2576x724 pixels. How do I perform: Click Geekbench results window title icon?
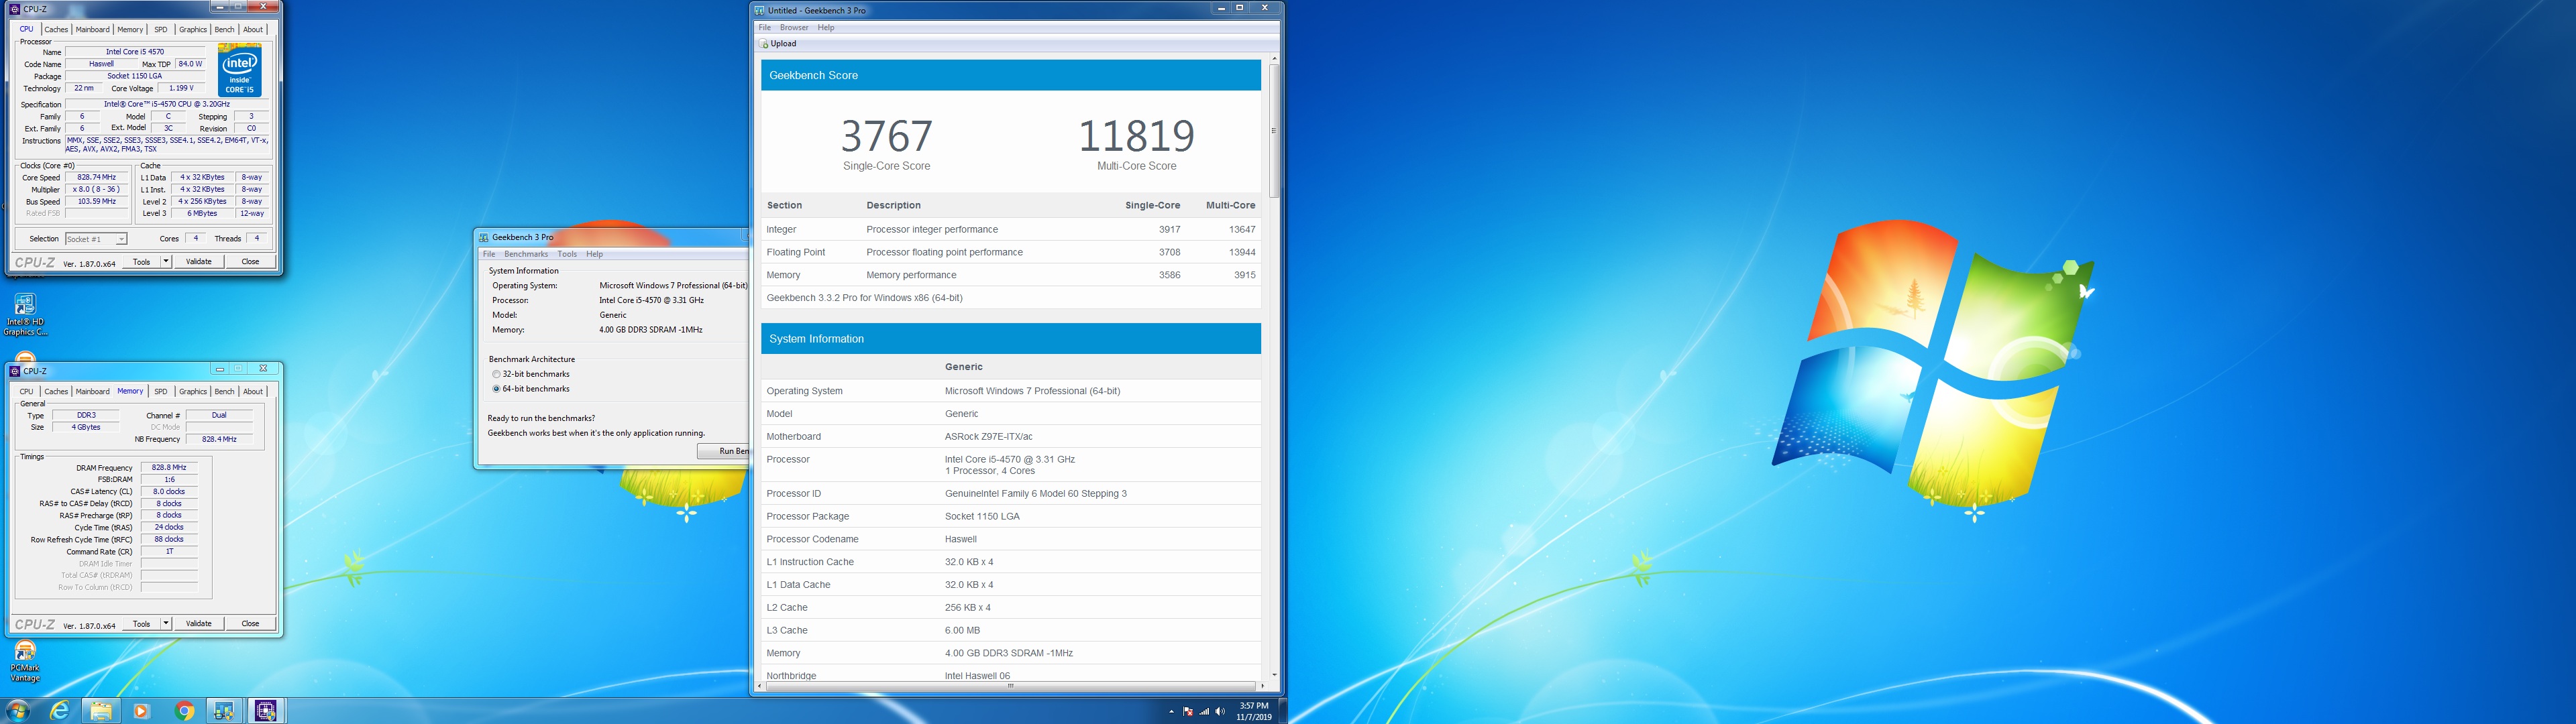[x=760, y=10]
